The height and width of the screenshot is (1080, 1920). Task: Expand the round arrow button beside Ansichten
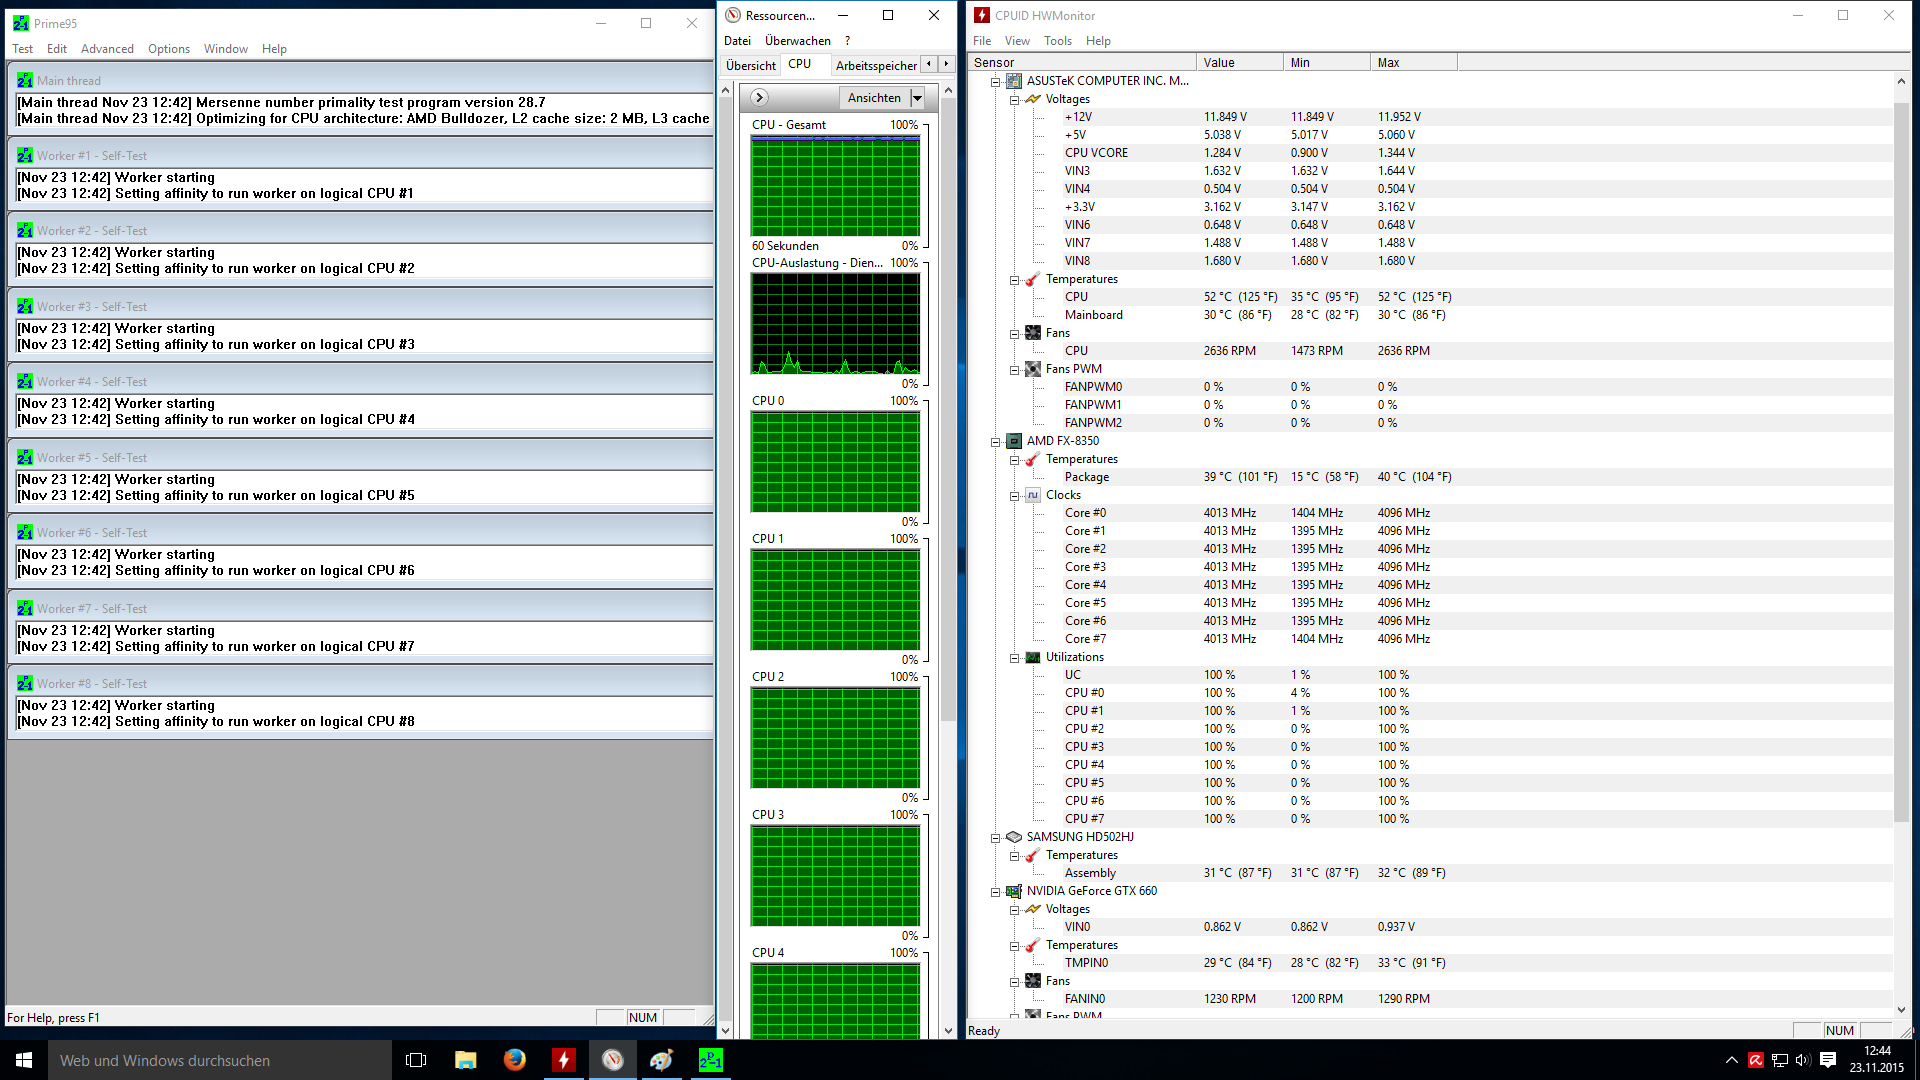click(759, 98)
